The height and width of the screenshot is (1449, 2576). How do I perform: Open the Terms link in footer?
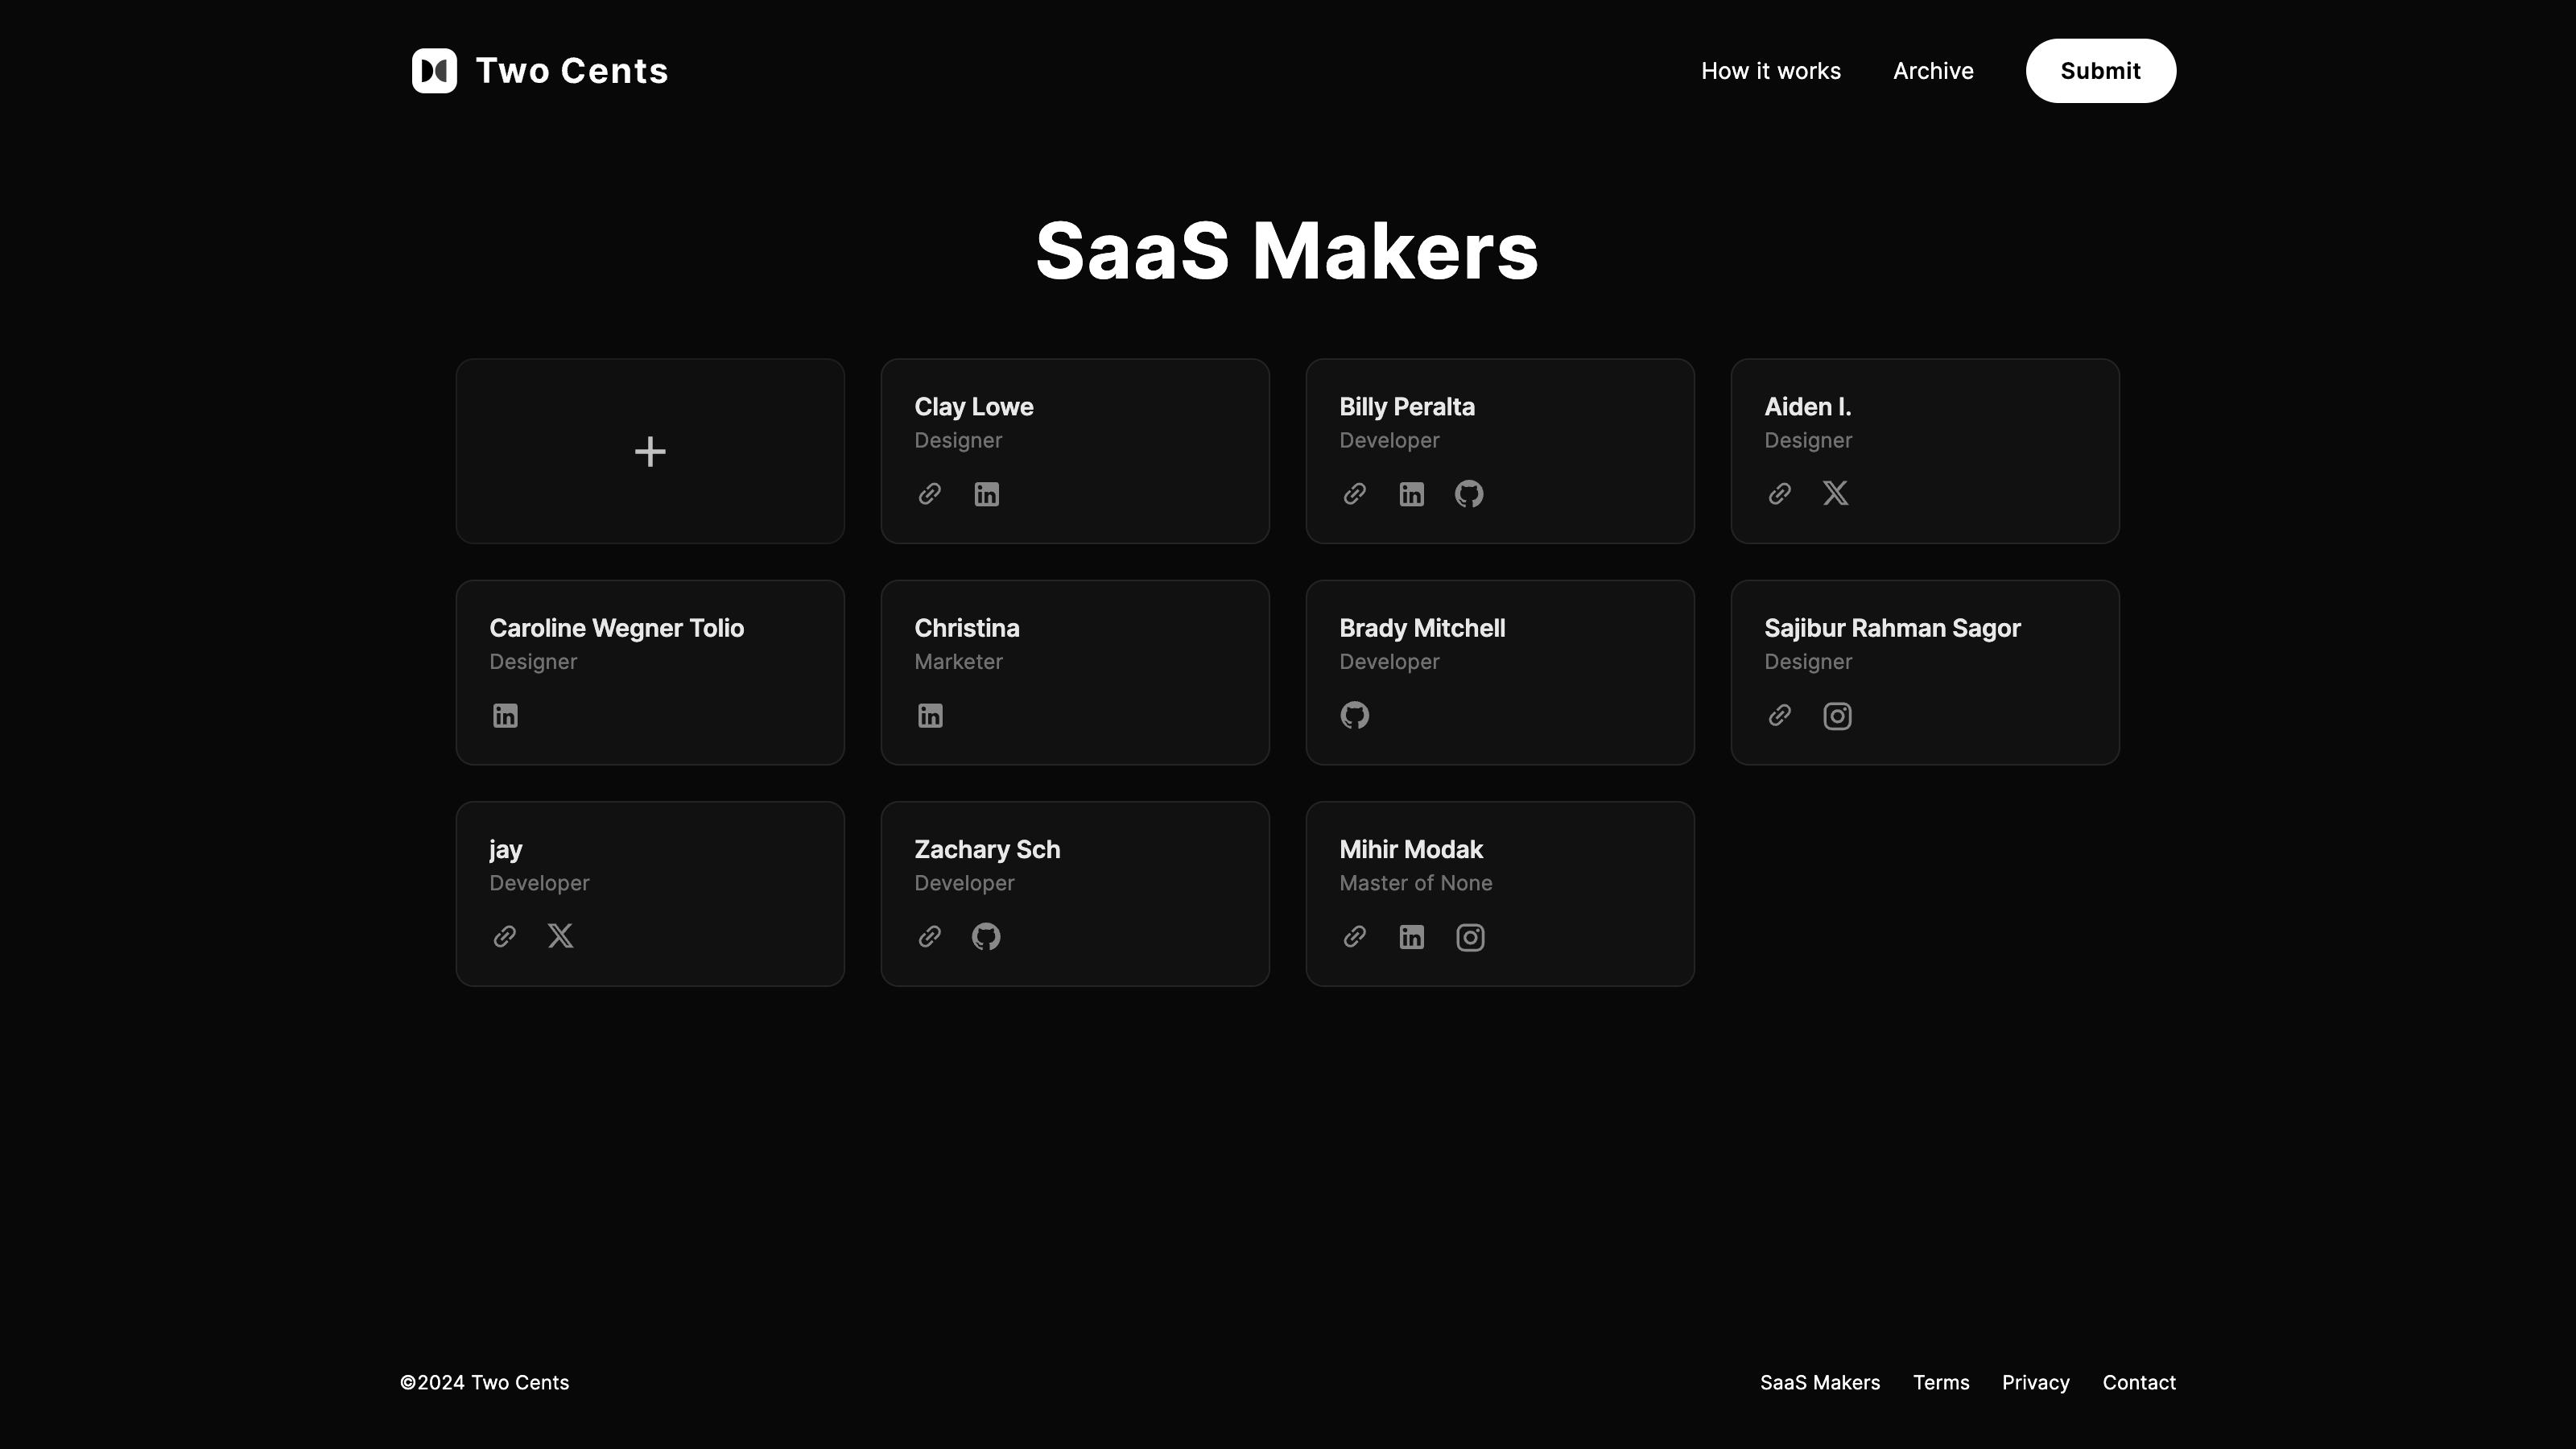(x=1940, y=1382)
